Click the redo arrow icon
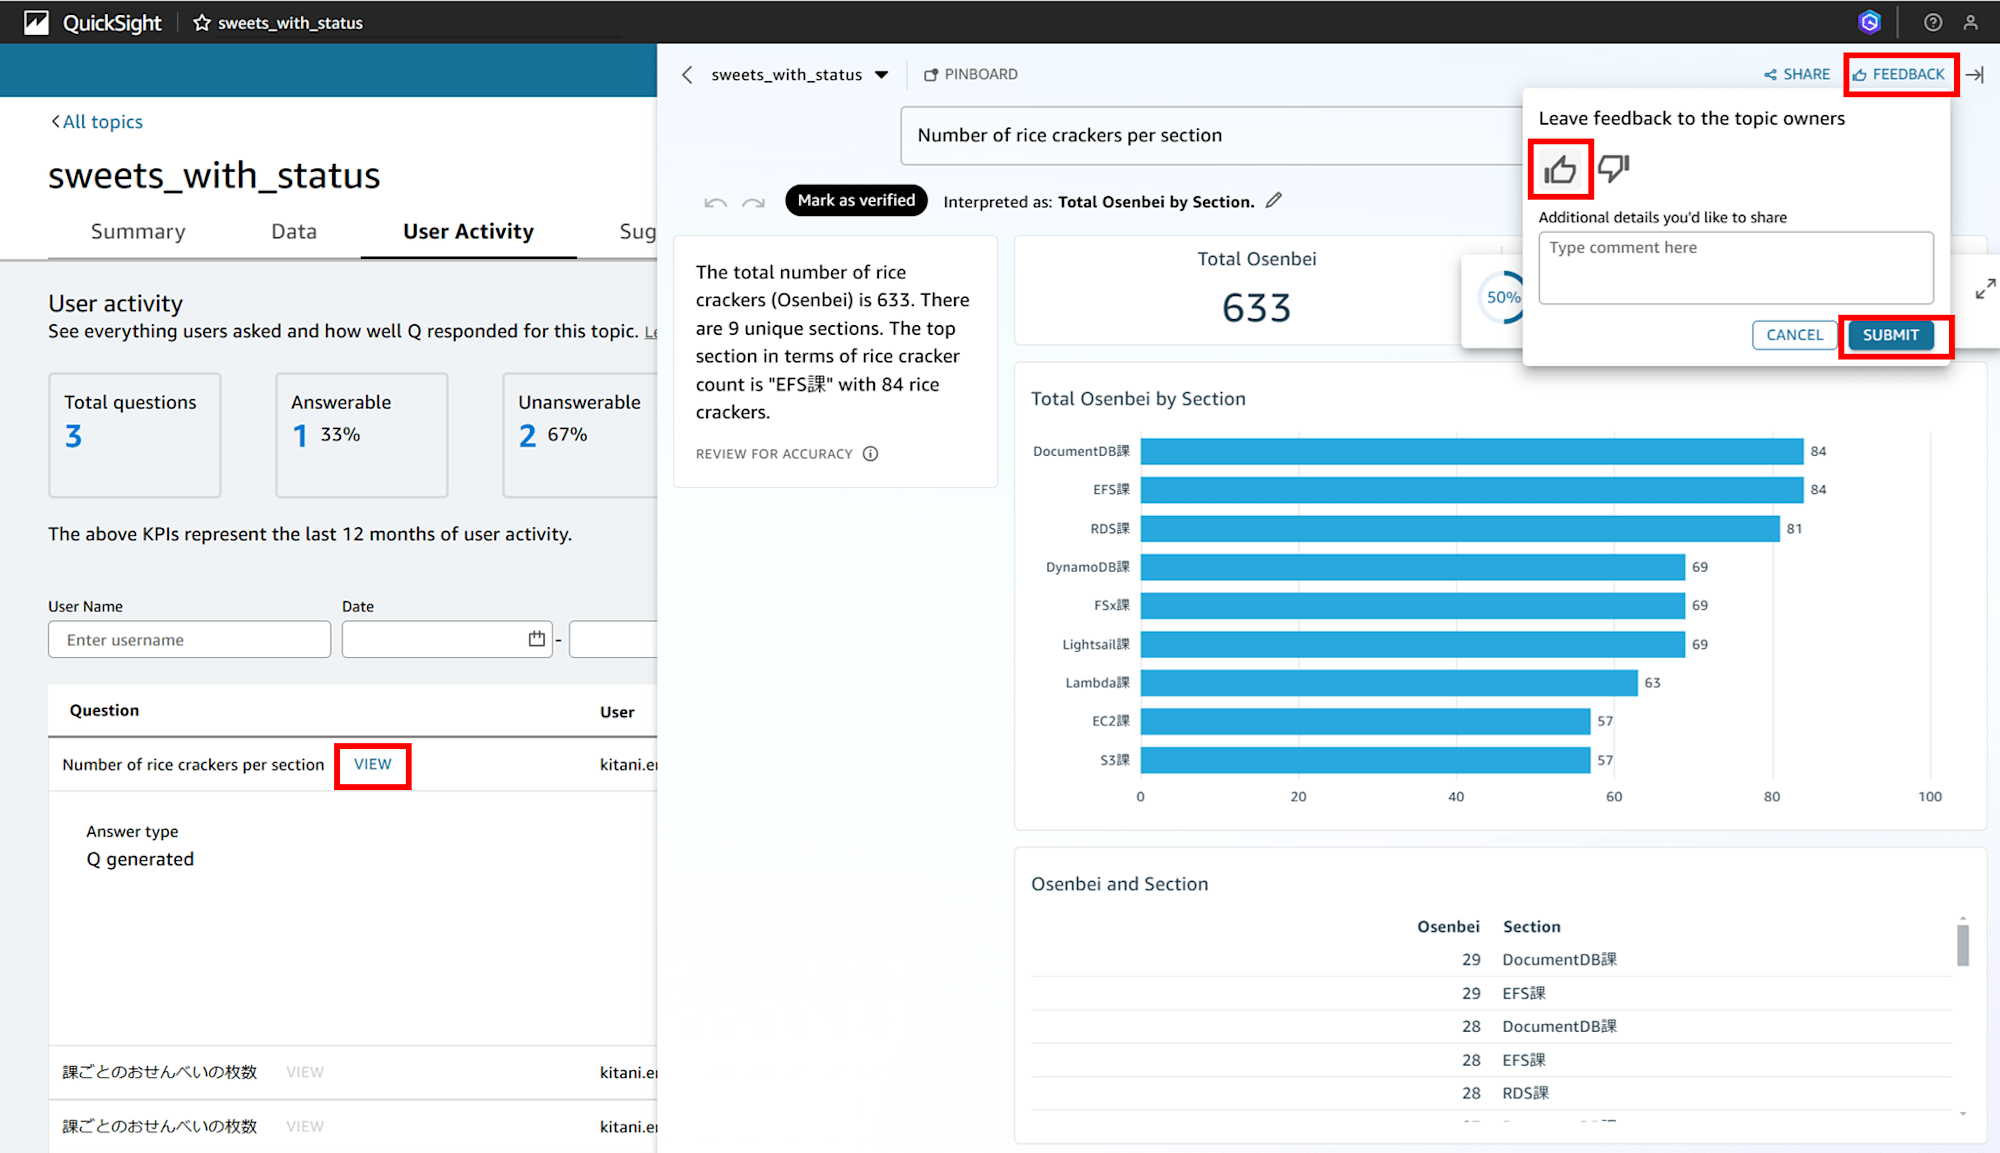 click(753, 202)
